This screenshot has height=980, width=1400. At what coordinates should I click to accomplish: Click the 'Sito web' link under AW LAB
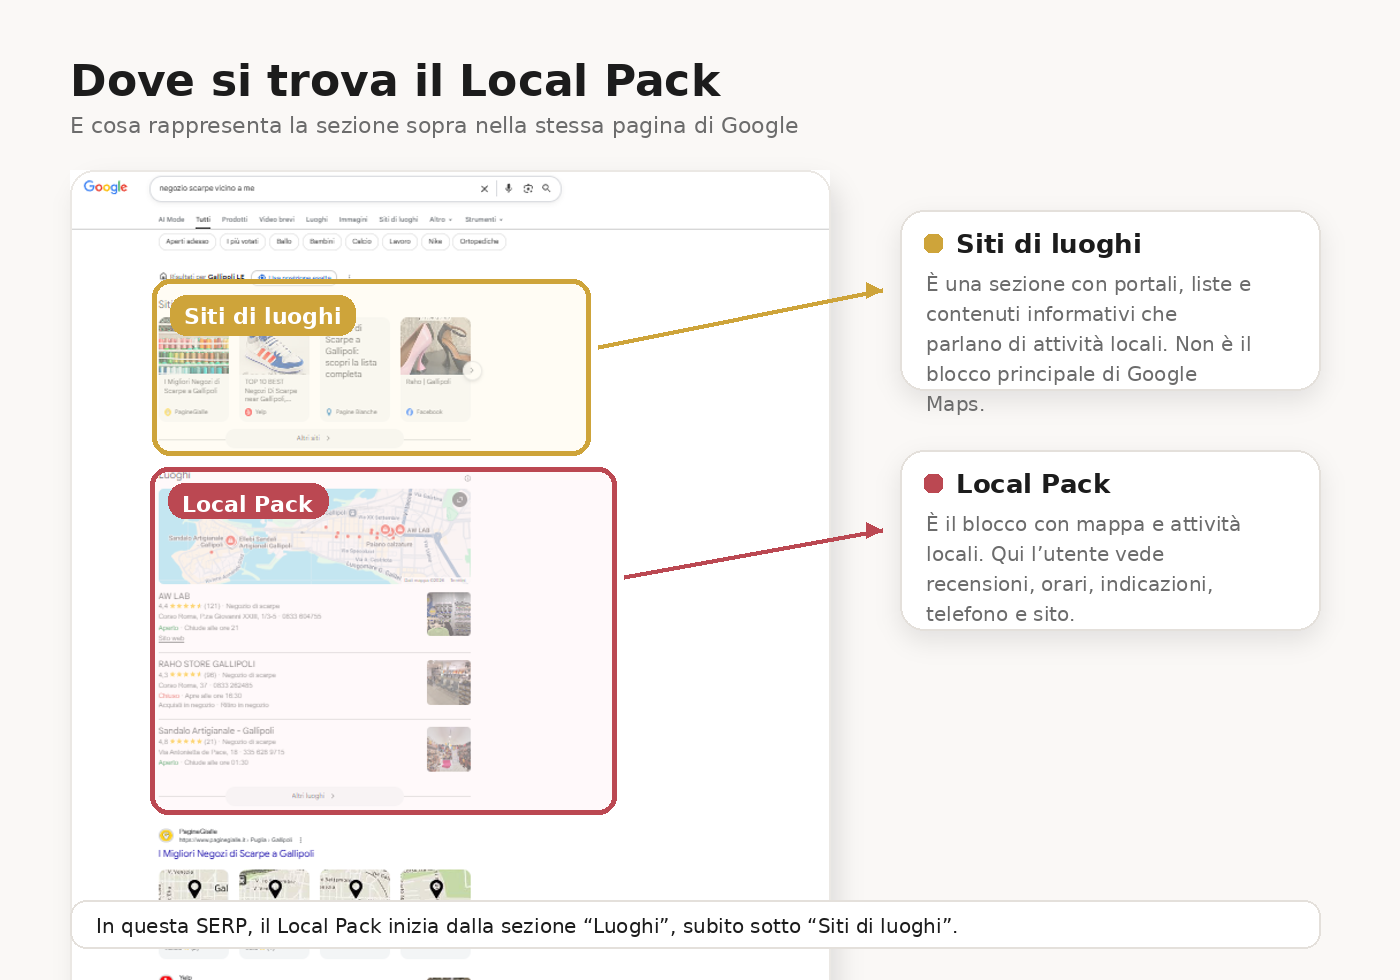click(x=171, y=638)
